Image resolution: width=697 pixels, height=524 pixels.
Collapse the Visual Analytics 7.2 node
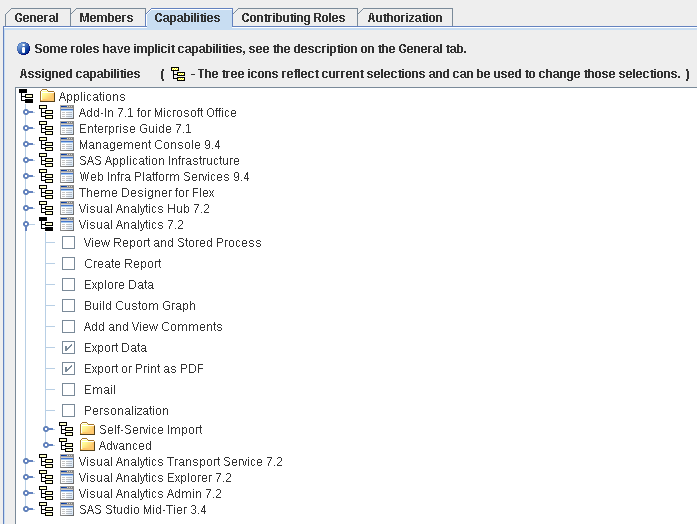(x=26, y=225)
